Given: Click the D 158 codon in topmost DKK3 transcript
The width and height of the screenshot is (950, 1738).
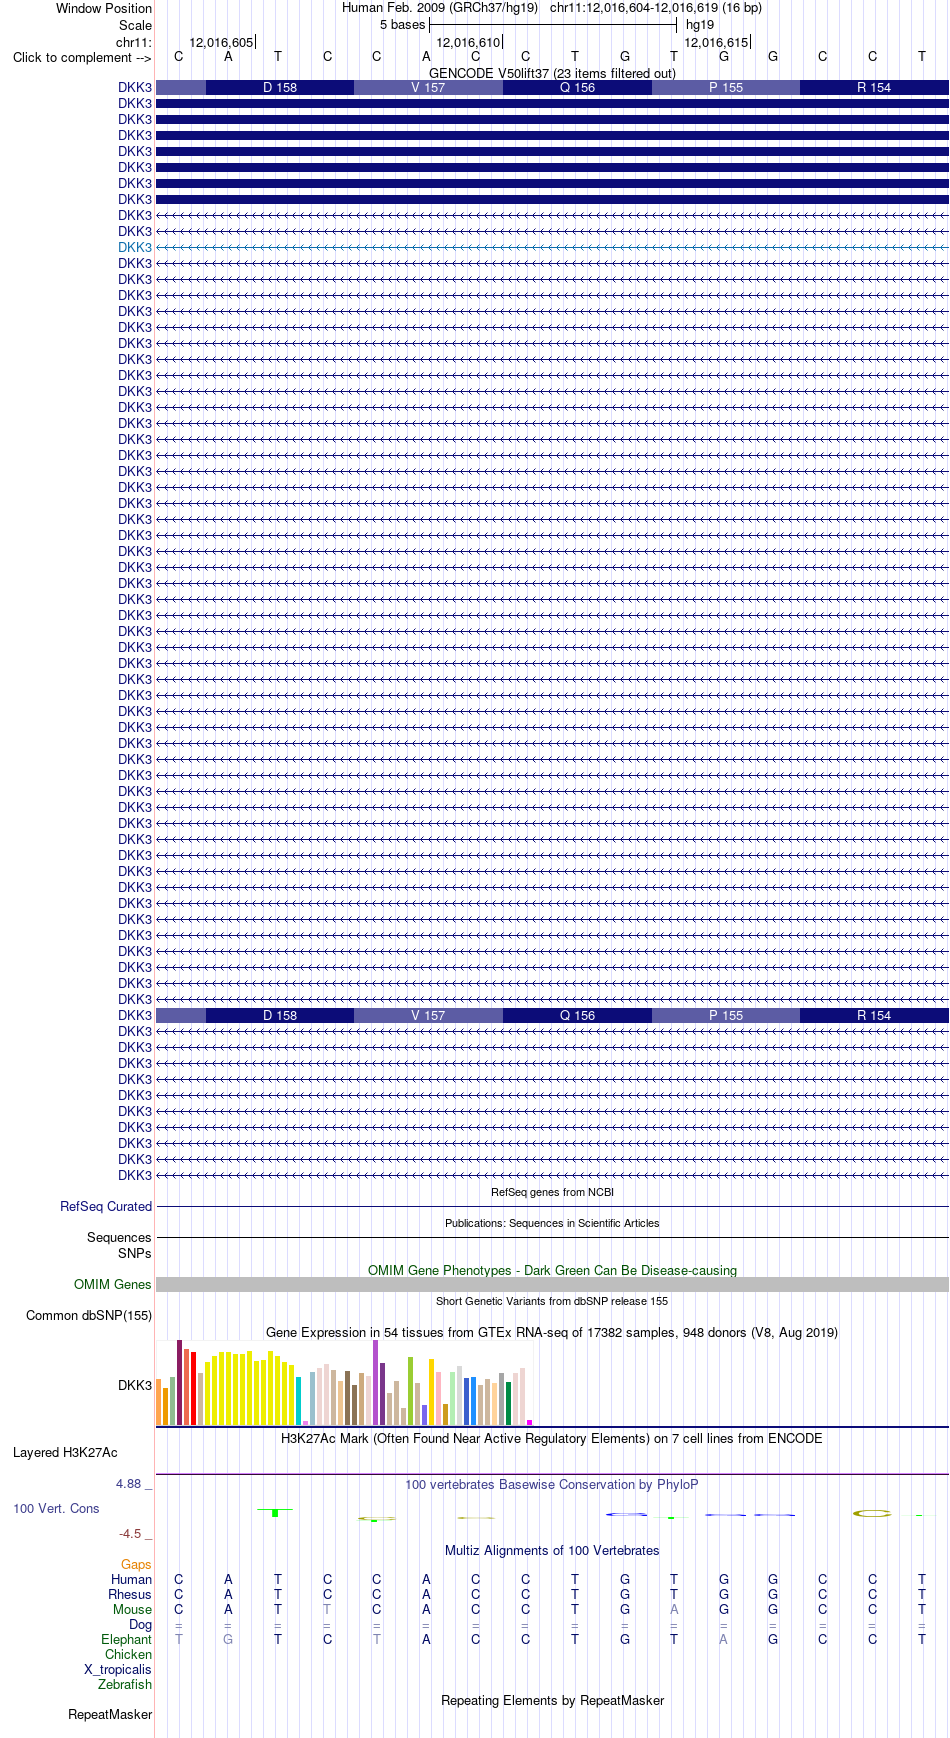Looking at the screenshot, I should [x=280, y=88].
